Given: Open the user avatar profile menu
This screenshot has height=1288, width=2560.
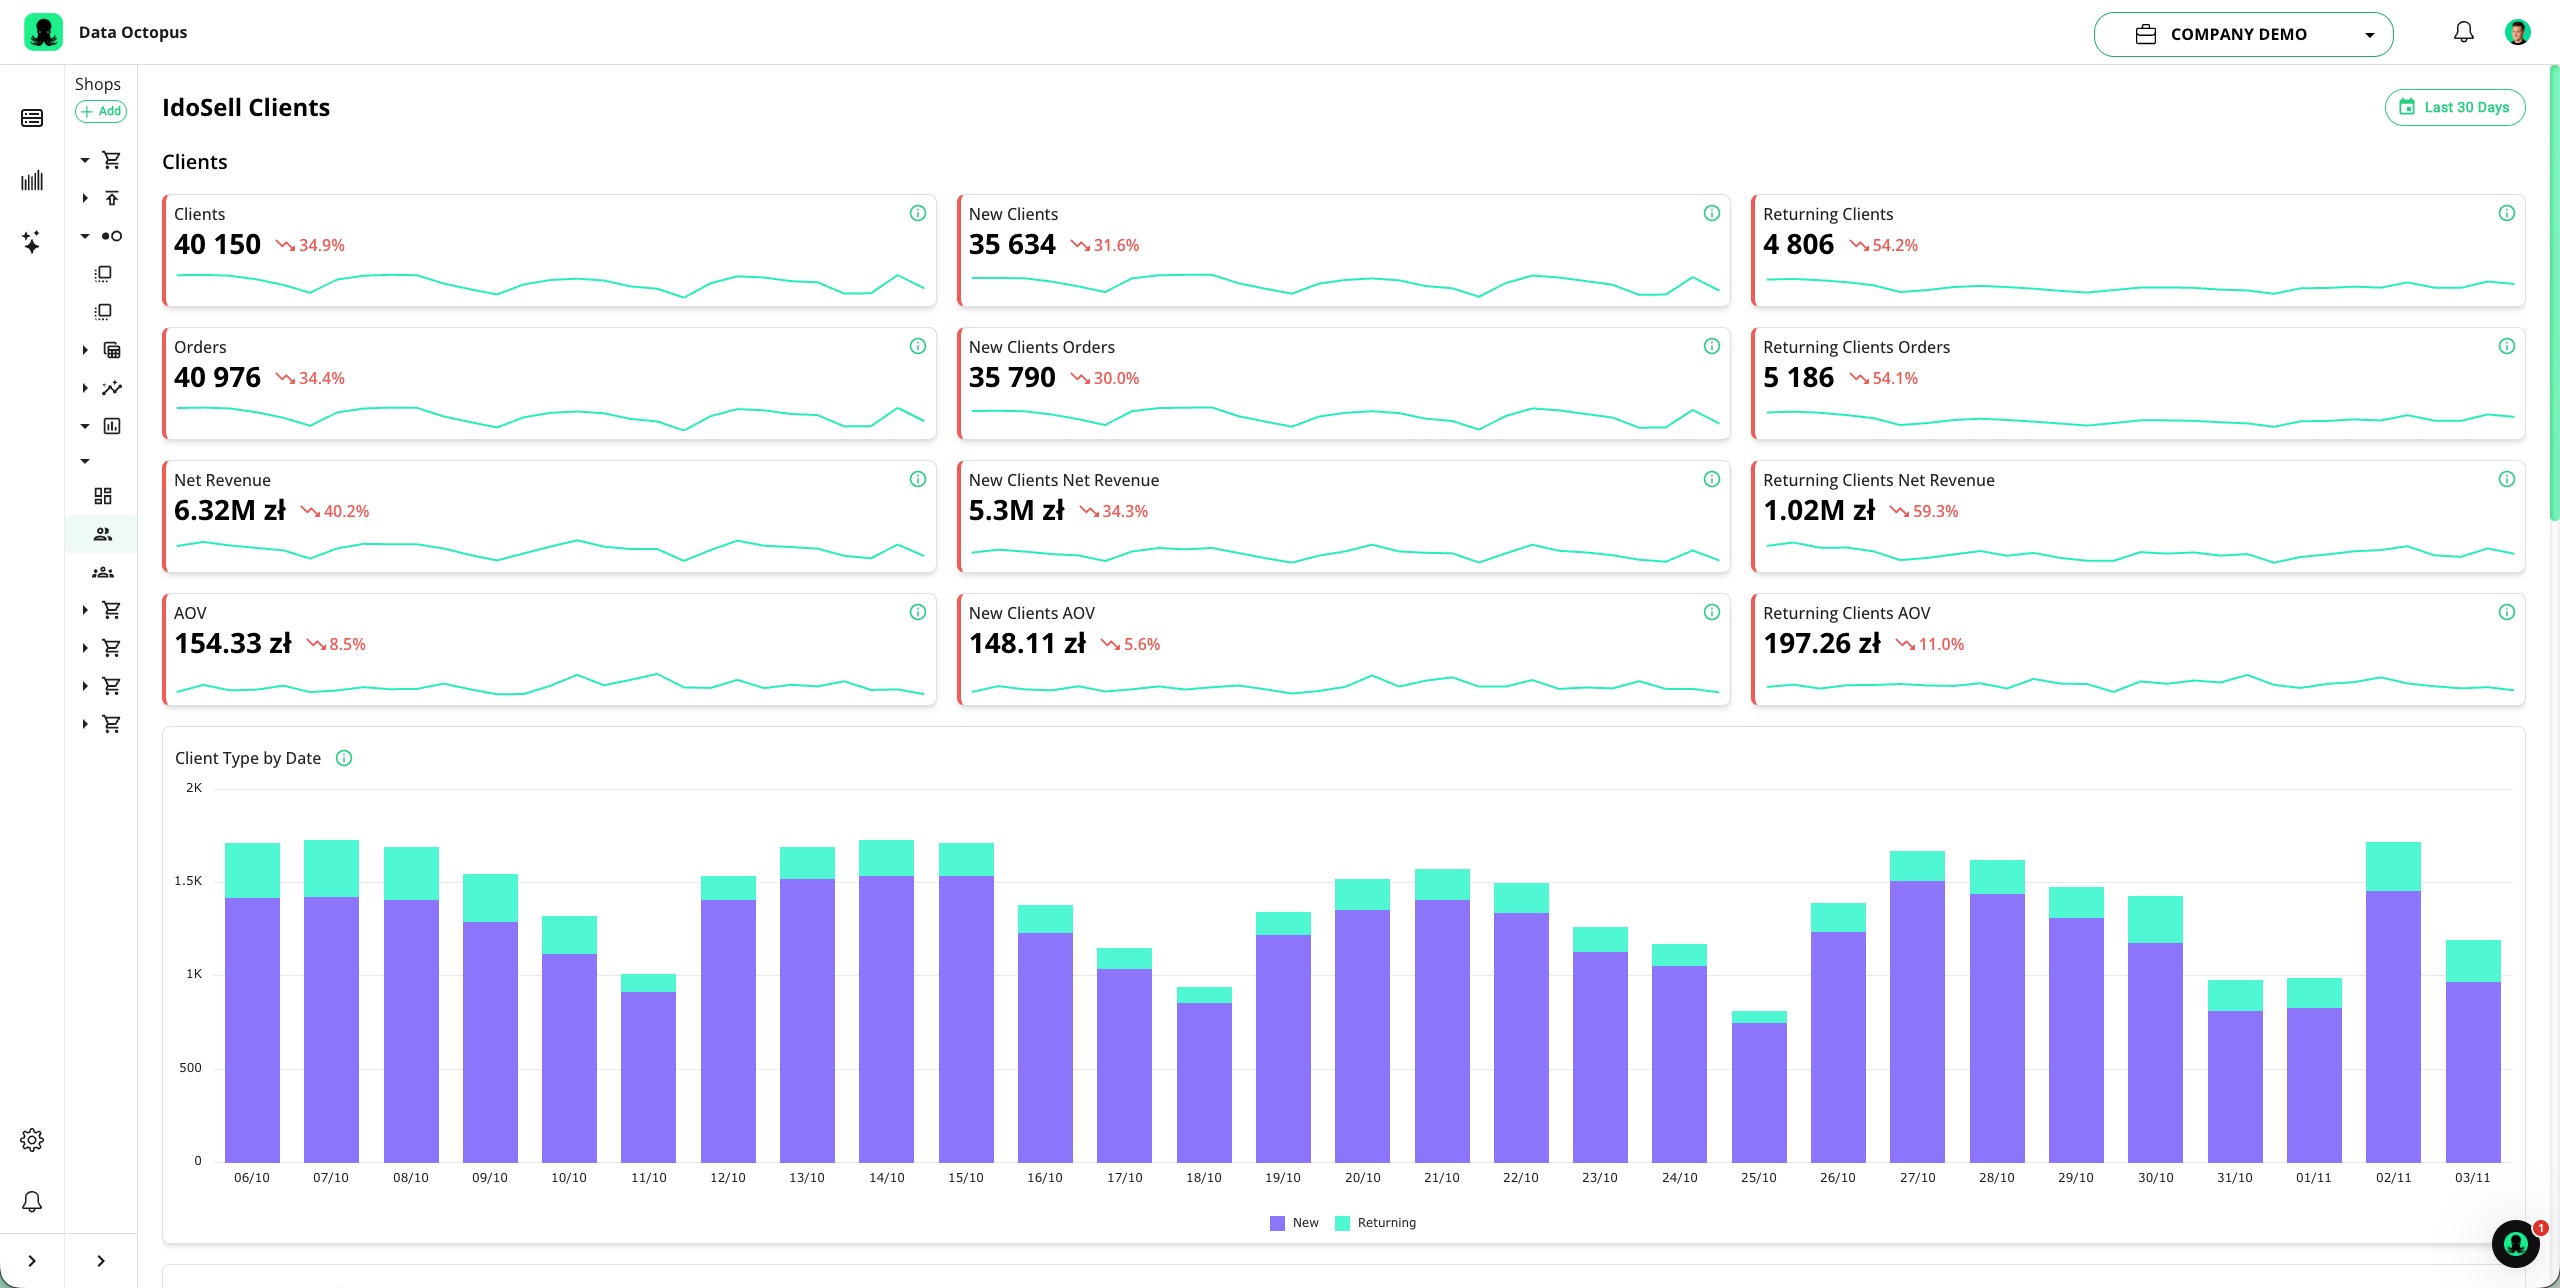Looking at the screenshot, I should 2517,33.
